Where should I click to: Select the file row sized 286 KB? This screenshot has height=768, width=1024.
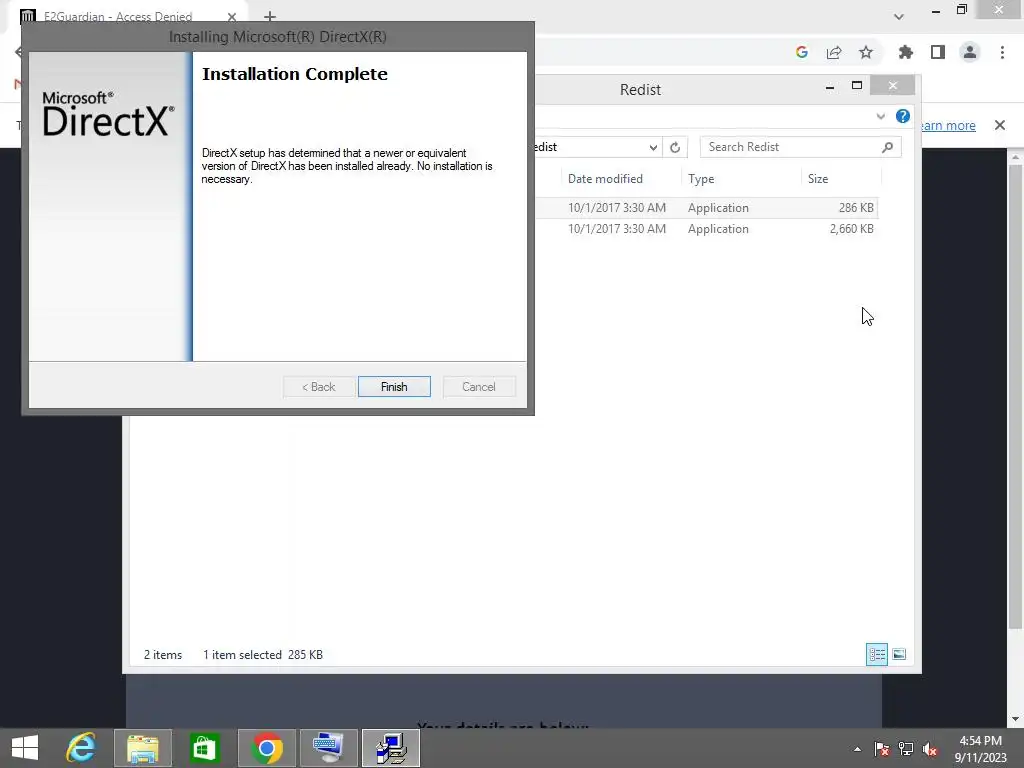coord(705,208)
